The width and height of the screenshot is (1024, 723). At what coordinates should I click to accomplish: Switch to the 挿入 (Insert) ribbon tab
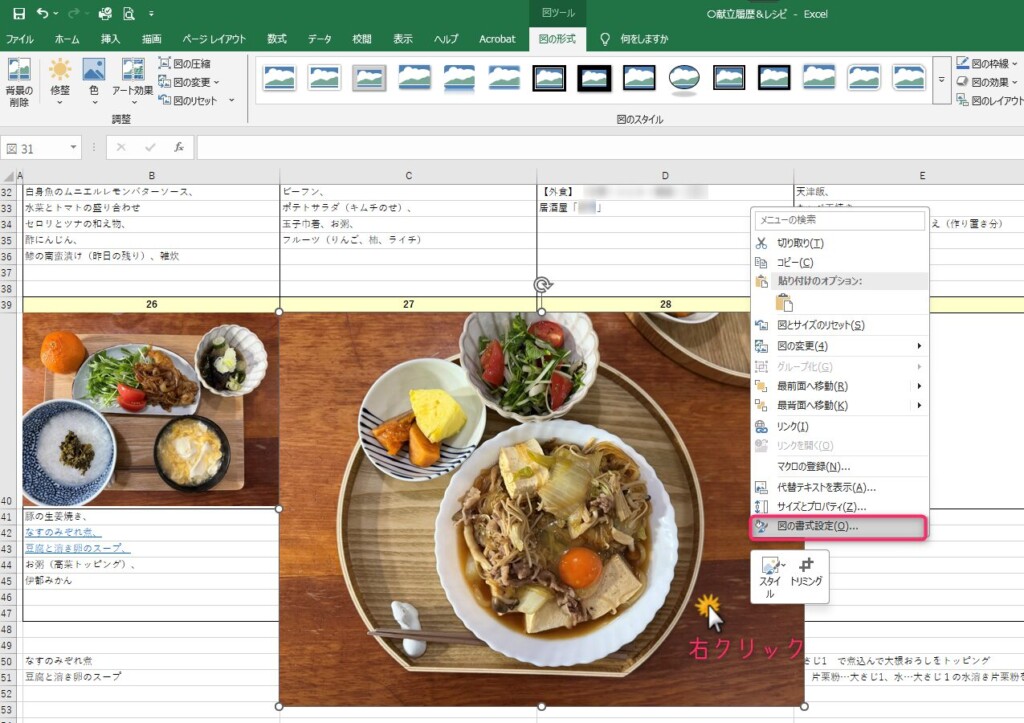(x=111, y=39)
